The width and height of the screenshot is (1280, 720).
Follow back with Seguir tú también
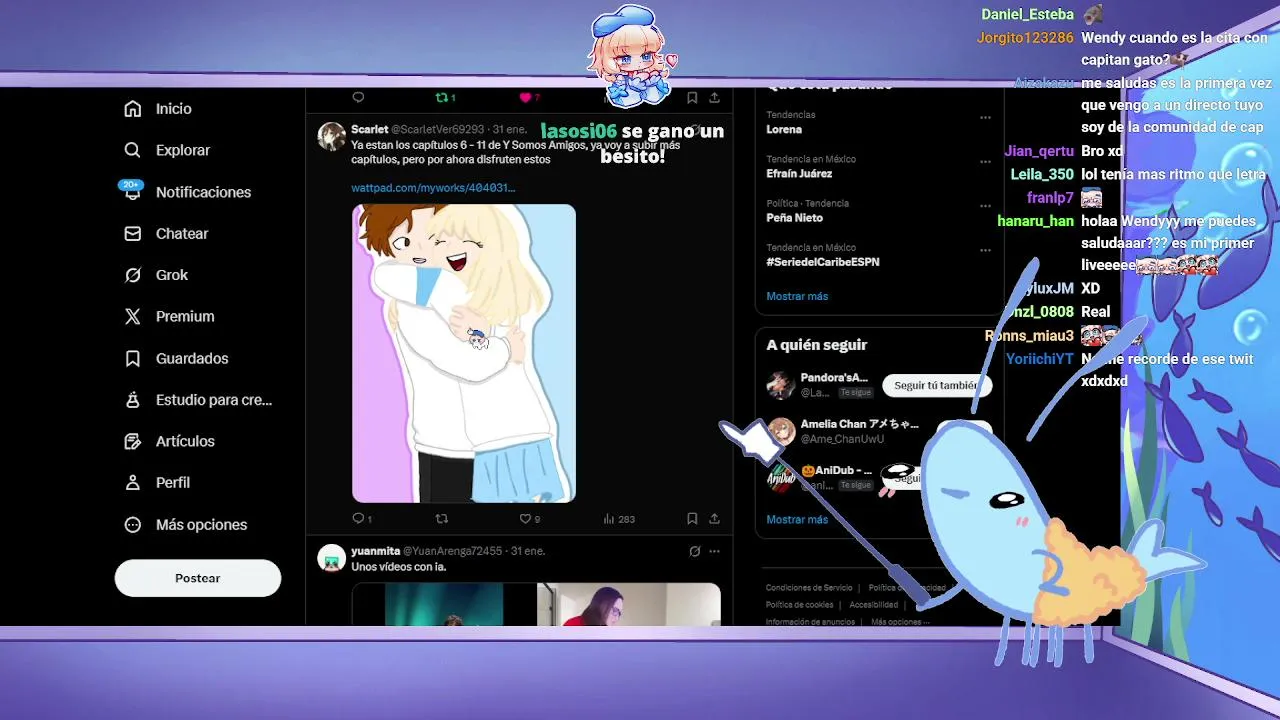click(935, 385)
